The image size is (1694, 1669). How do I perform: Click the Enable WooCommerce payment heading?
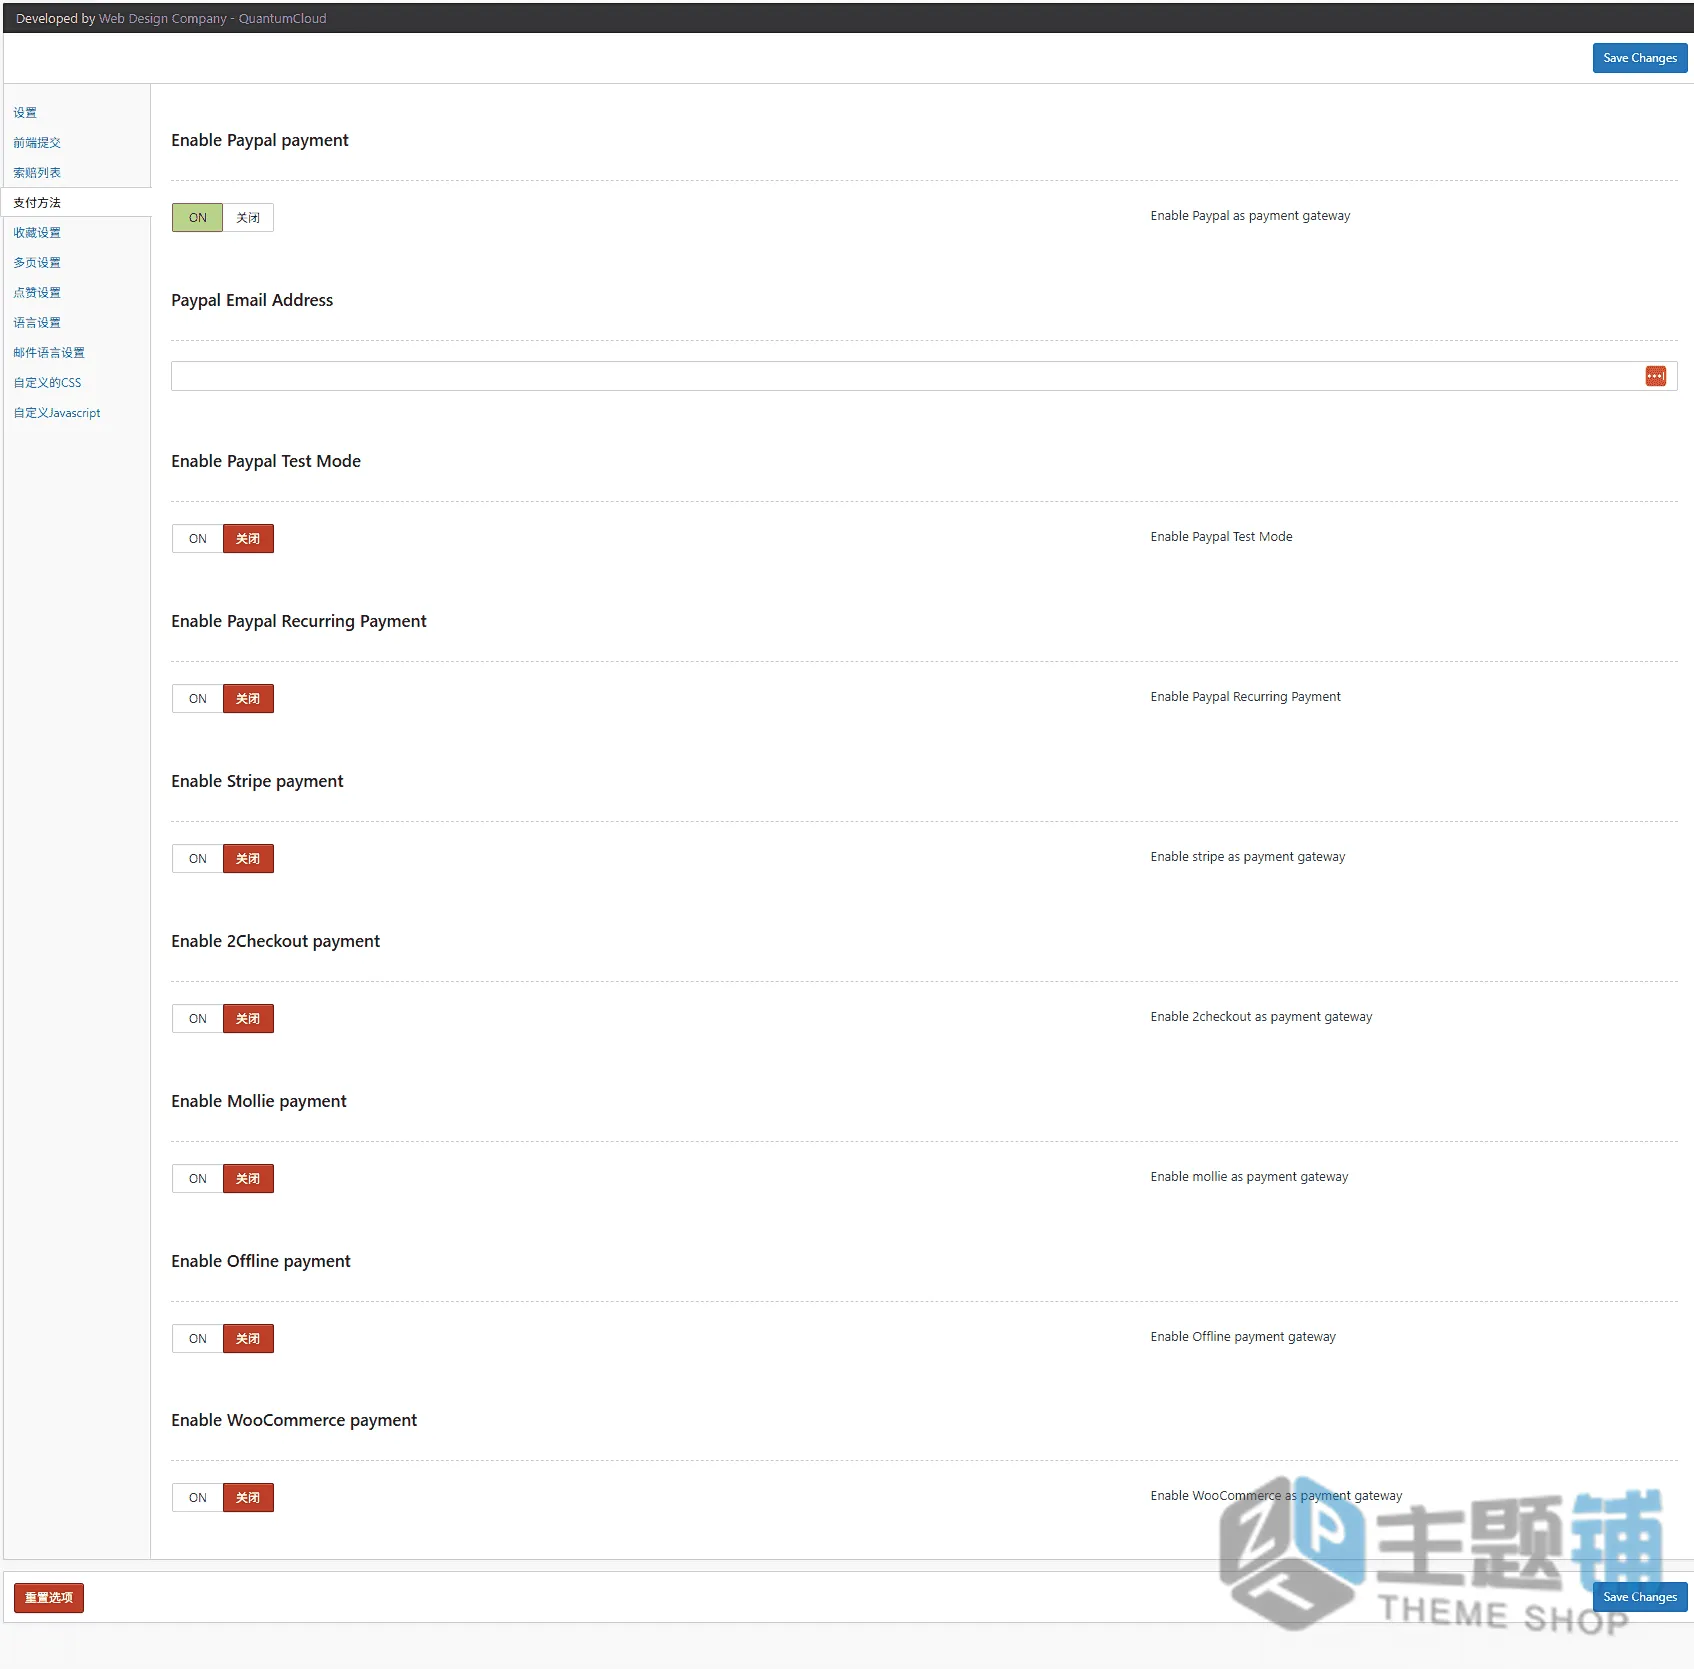click(x=294, y=1420)
